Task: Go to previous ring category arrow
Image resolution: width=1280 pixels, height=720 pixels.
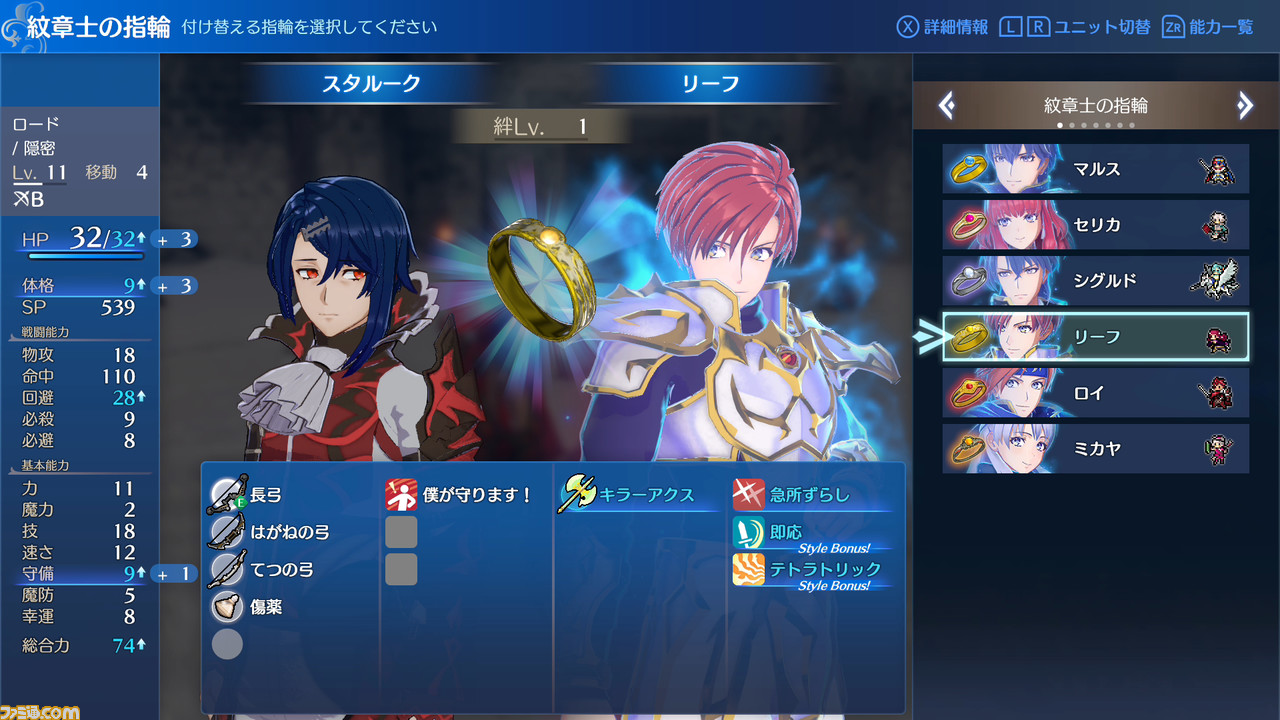Action: pyautogui.click(x=947, y=105)
